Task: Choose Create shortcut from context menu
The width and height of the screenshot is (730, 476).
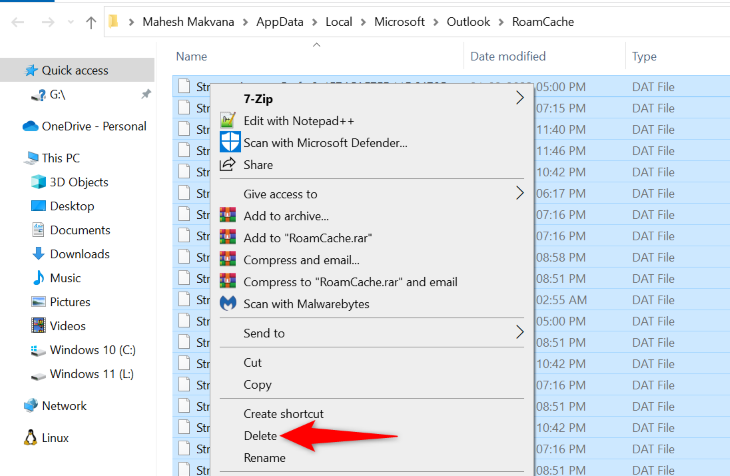Action: coord(372,414)
